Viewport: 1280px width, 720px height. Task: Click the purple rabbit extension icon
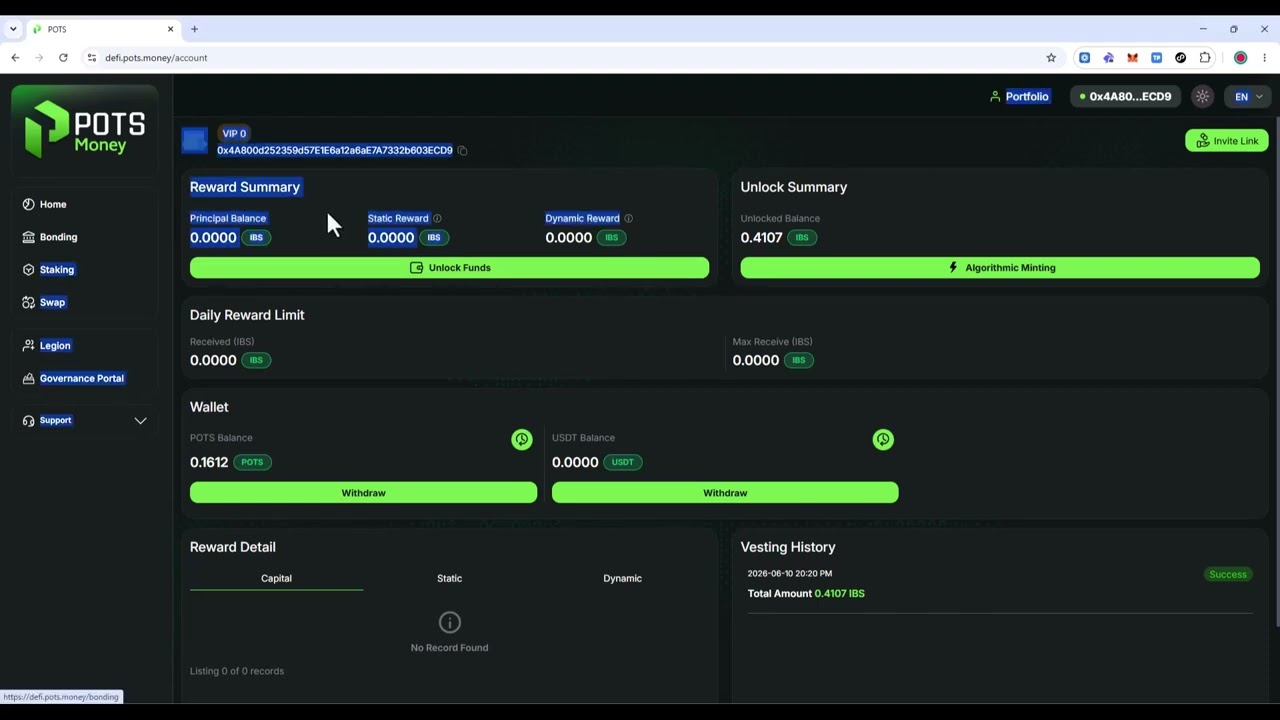click(1108, 58)
